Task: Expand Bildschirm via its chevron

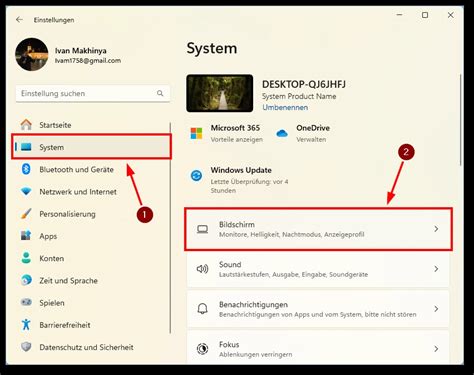Action: tap(436, 229)
